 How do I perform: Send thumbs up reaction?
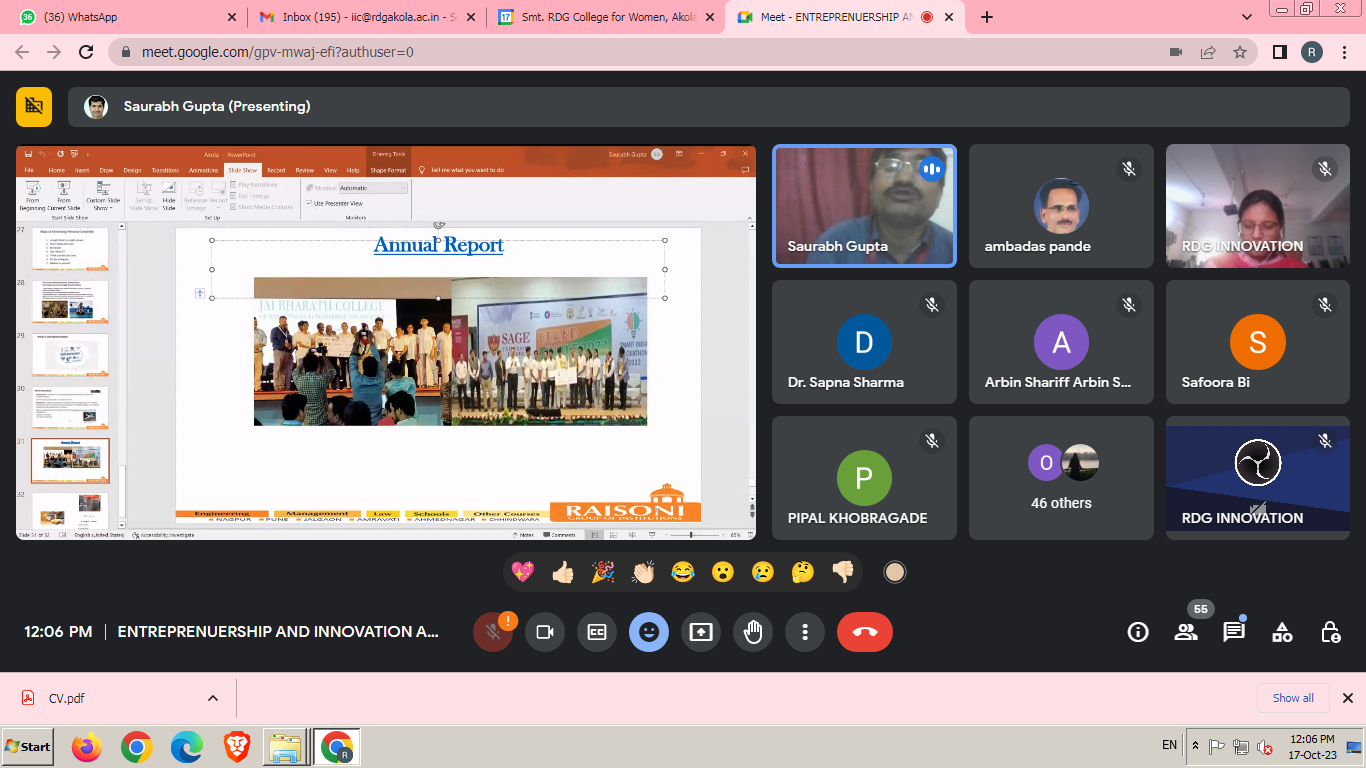563,572
